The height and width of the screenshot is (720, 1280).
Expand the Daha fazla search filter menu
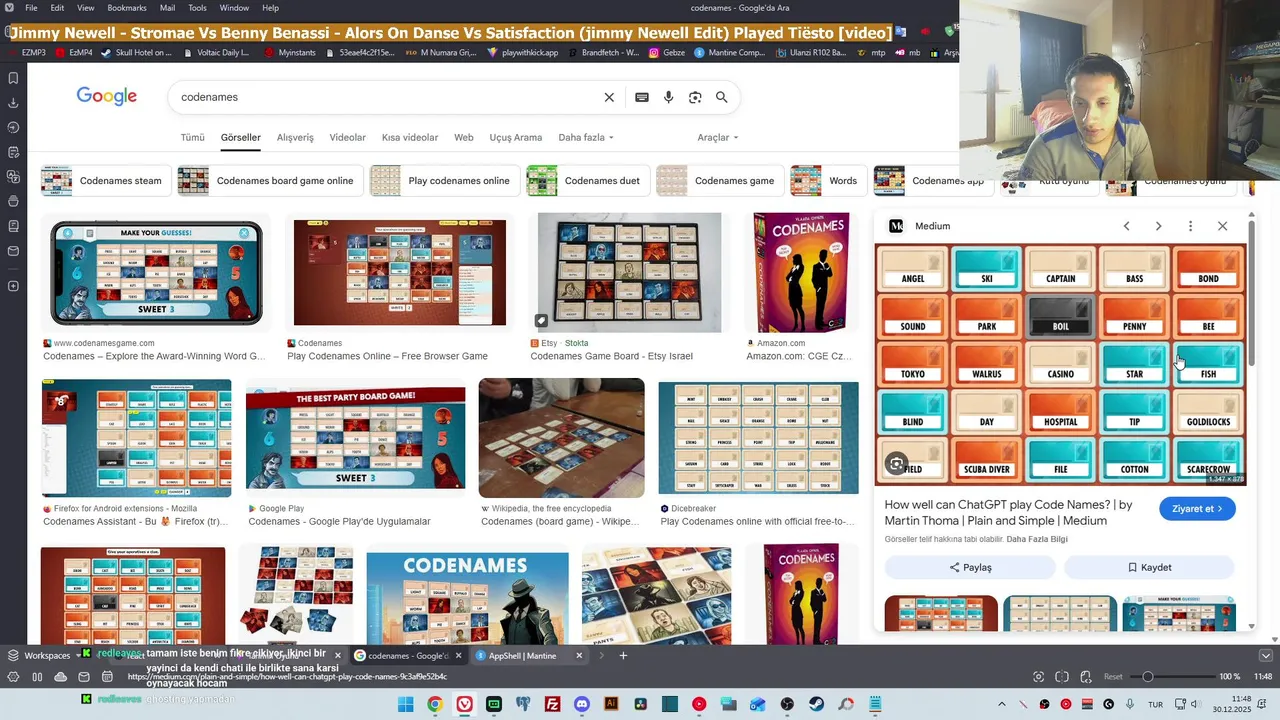point(586,137)
